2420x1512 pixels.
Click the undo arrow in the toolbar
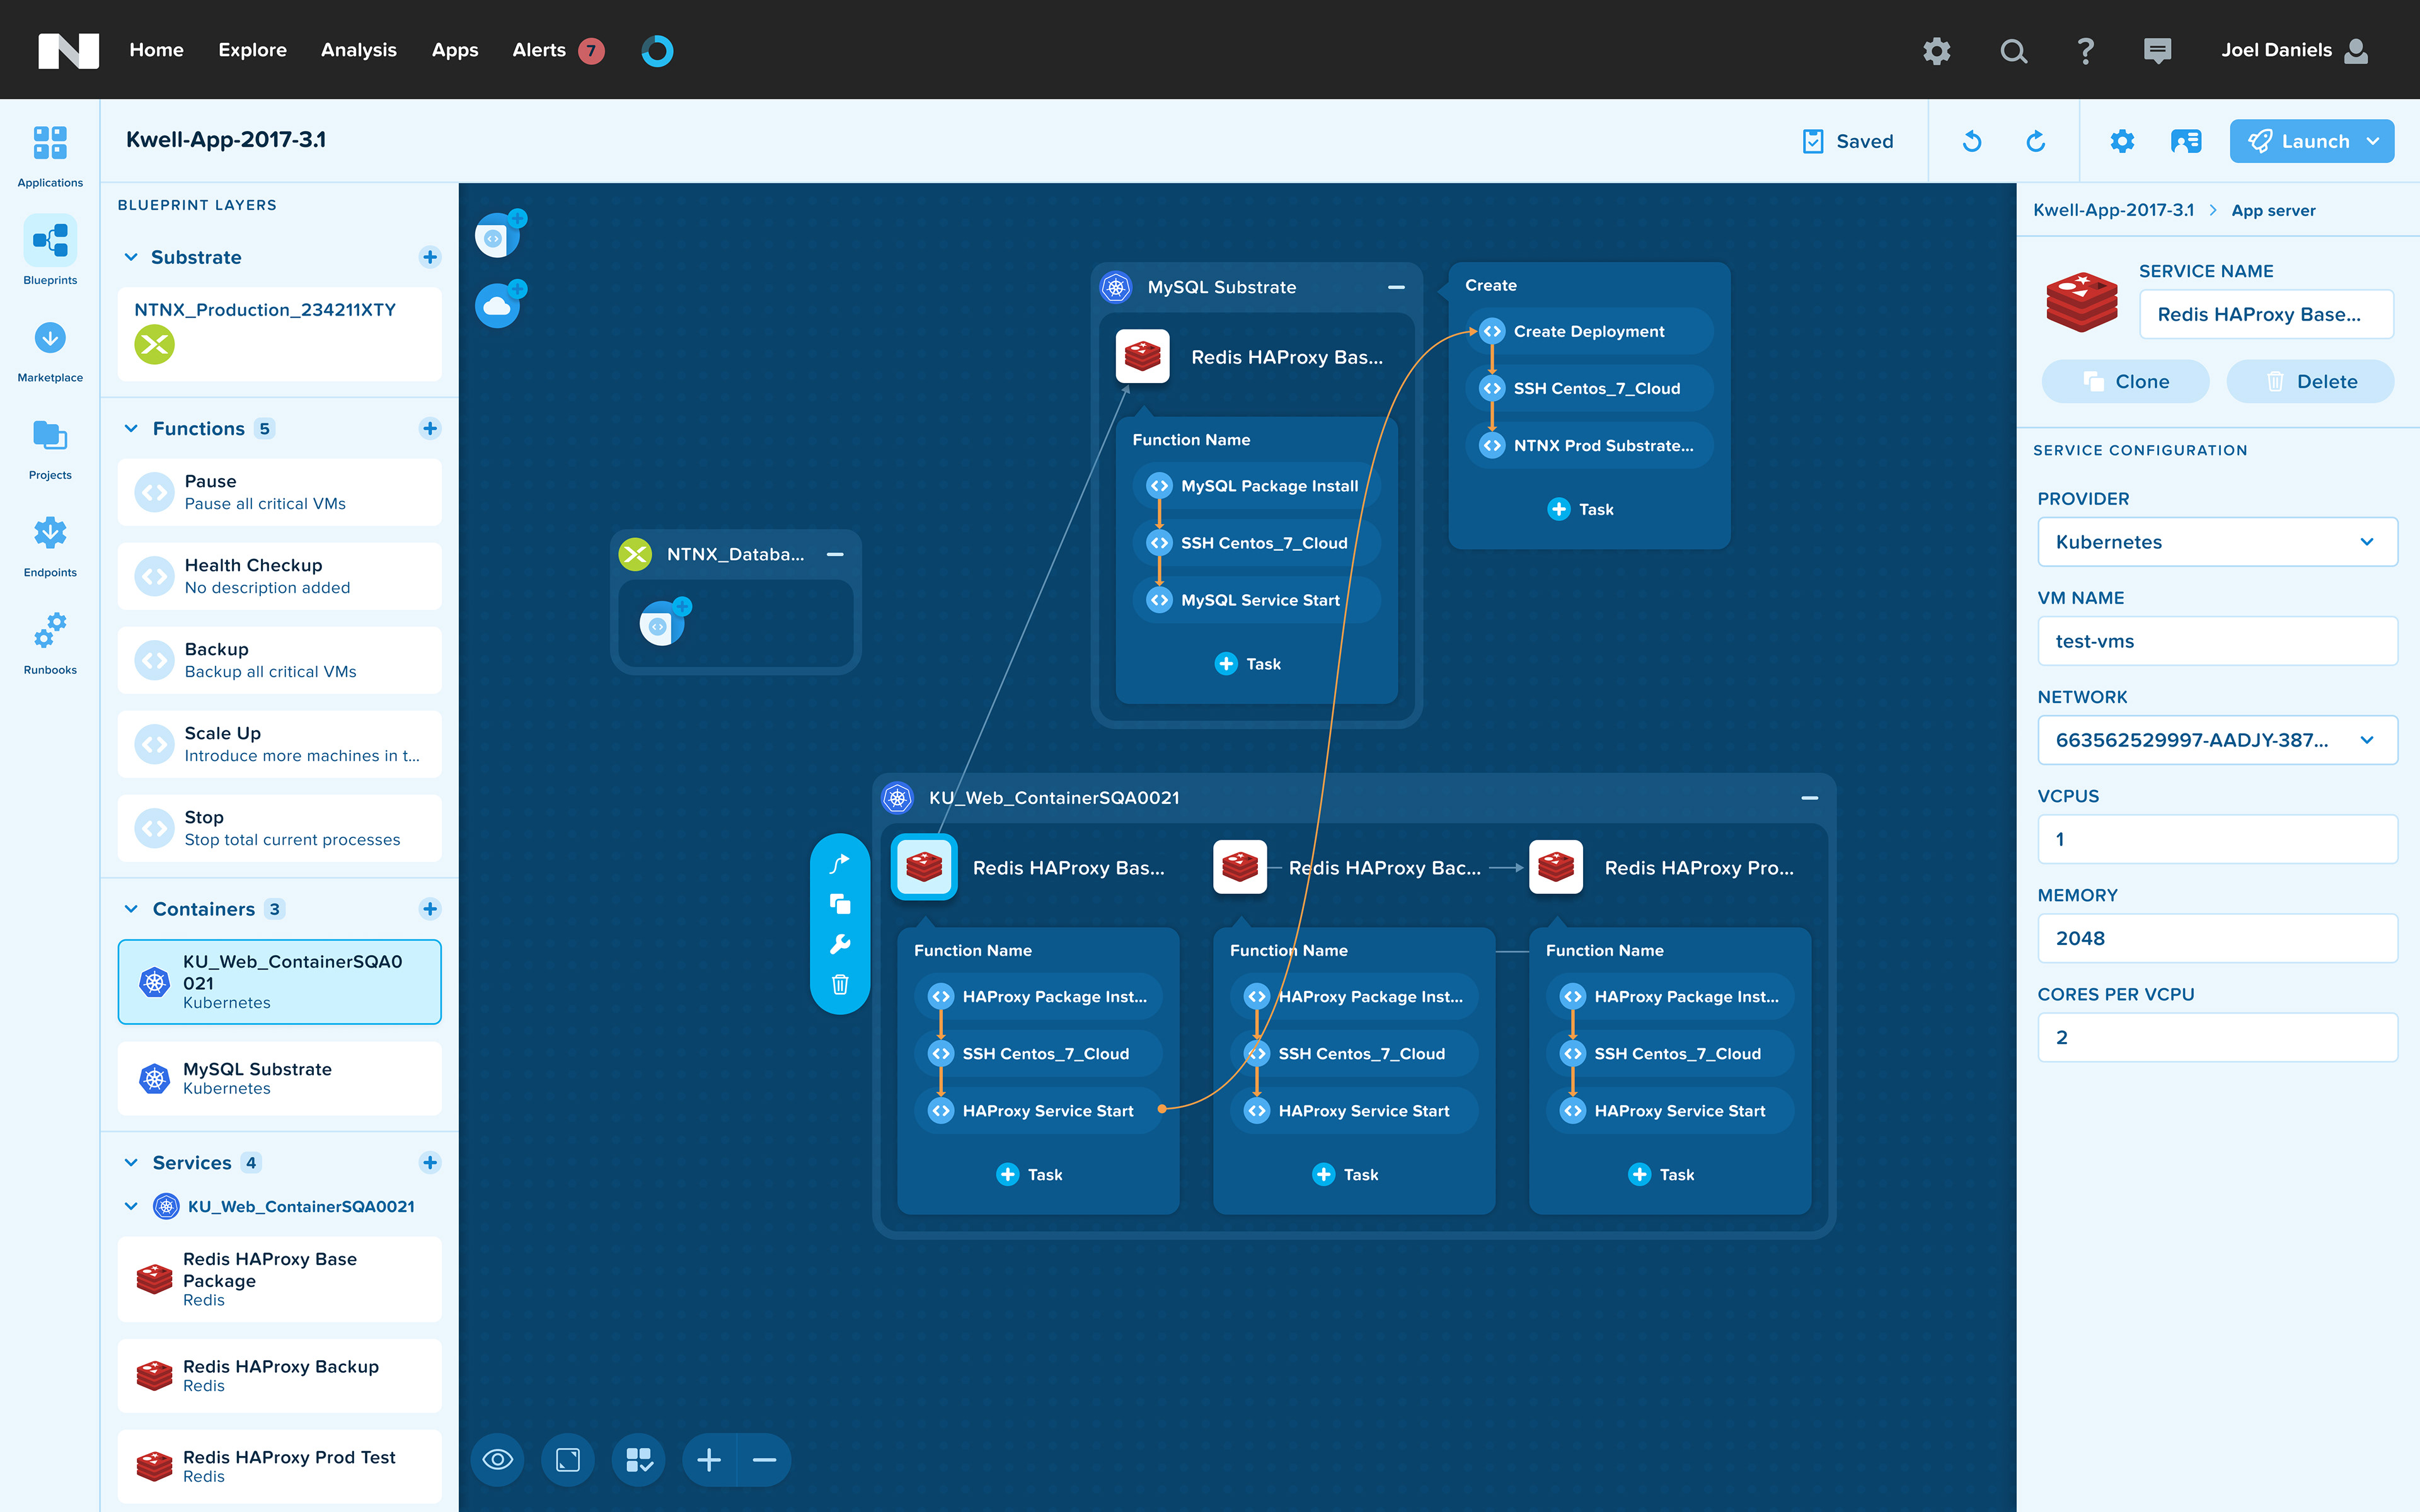pyautogui.click(x=1971, y=141)
